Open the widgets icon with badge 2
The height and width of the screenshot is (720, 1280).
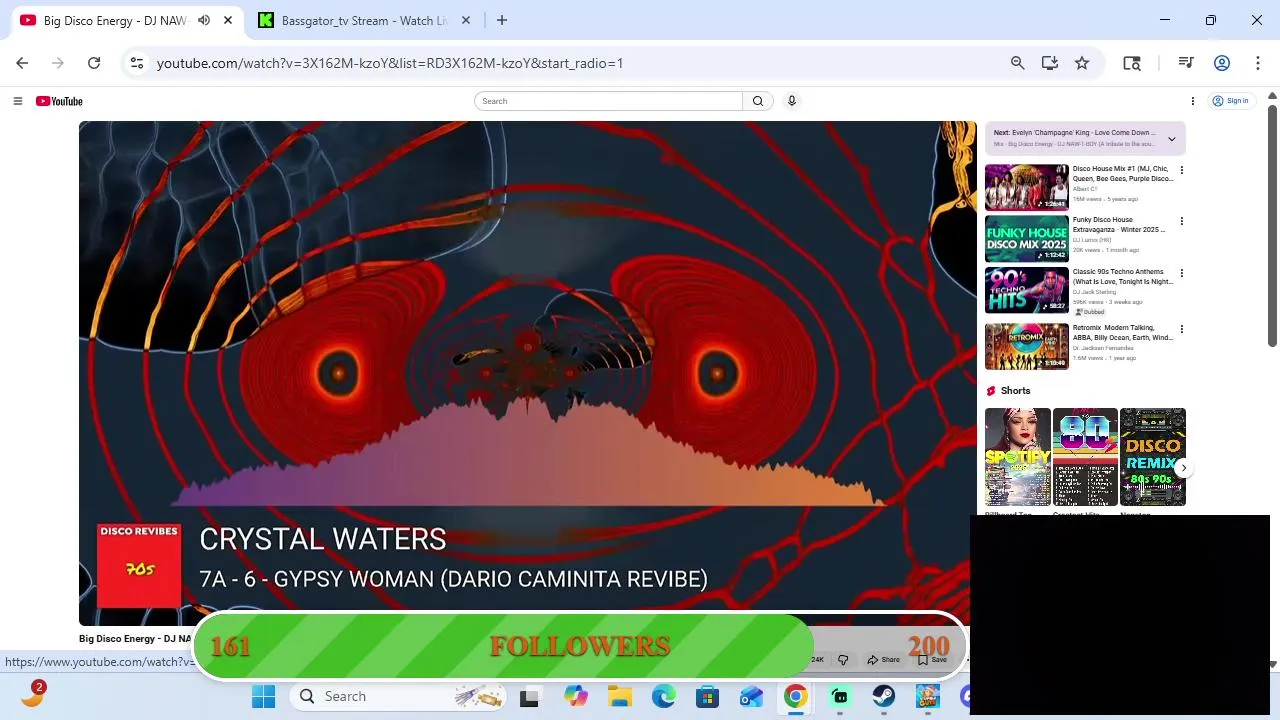[32, 694]
